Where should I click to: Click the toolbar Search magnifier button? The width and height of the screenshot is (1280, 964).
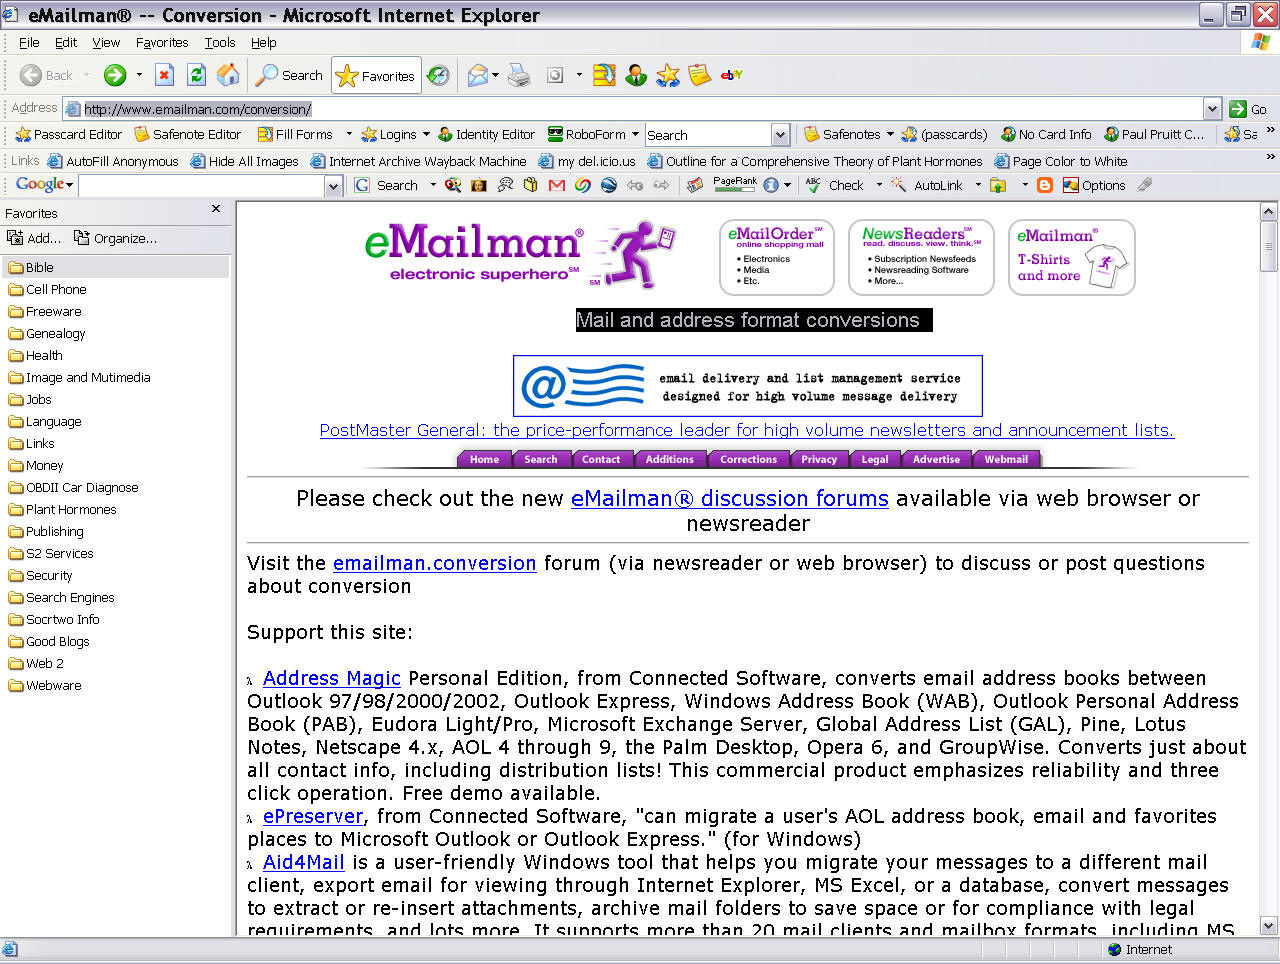click(x=289, y=75)
